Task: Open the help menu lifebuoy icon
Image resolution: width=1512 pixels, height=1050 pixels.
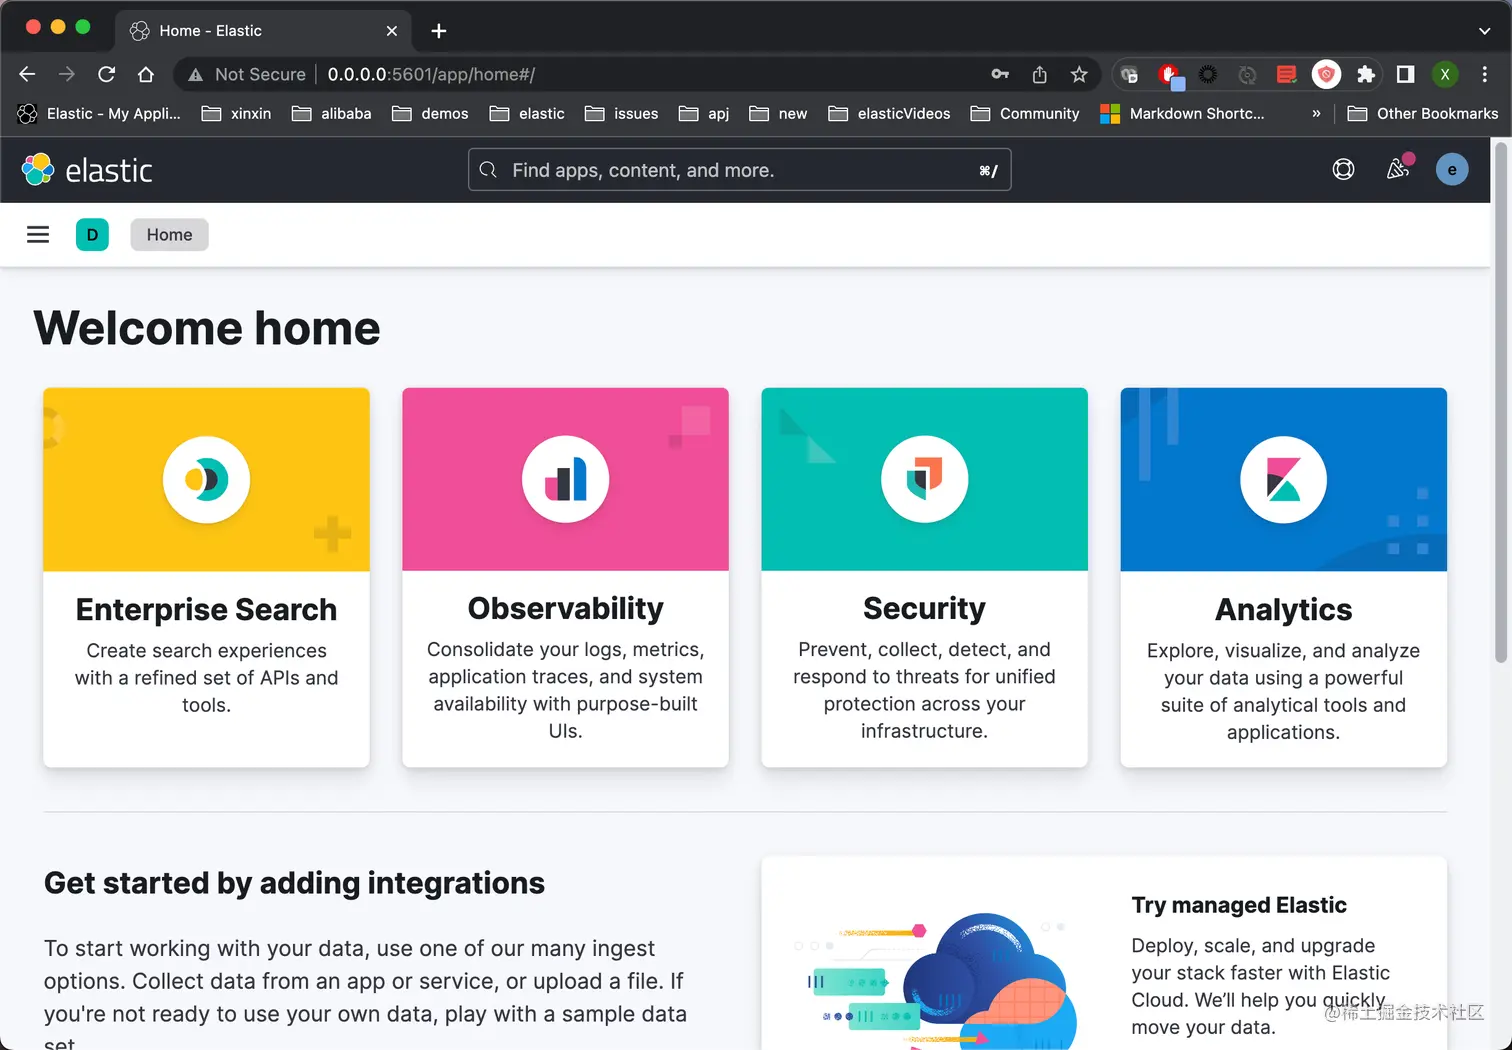Action: tap(1343, 170)
